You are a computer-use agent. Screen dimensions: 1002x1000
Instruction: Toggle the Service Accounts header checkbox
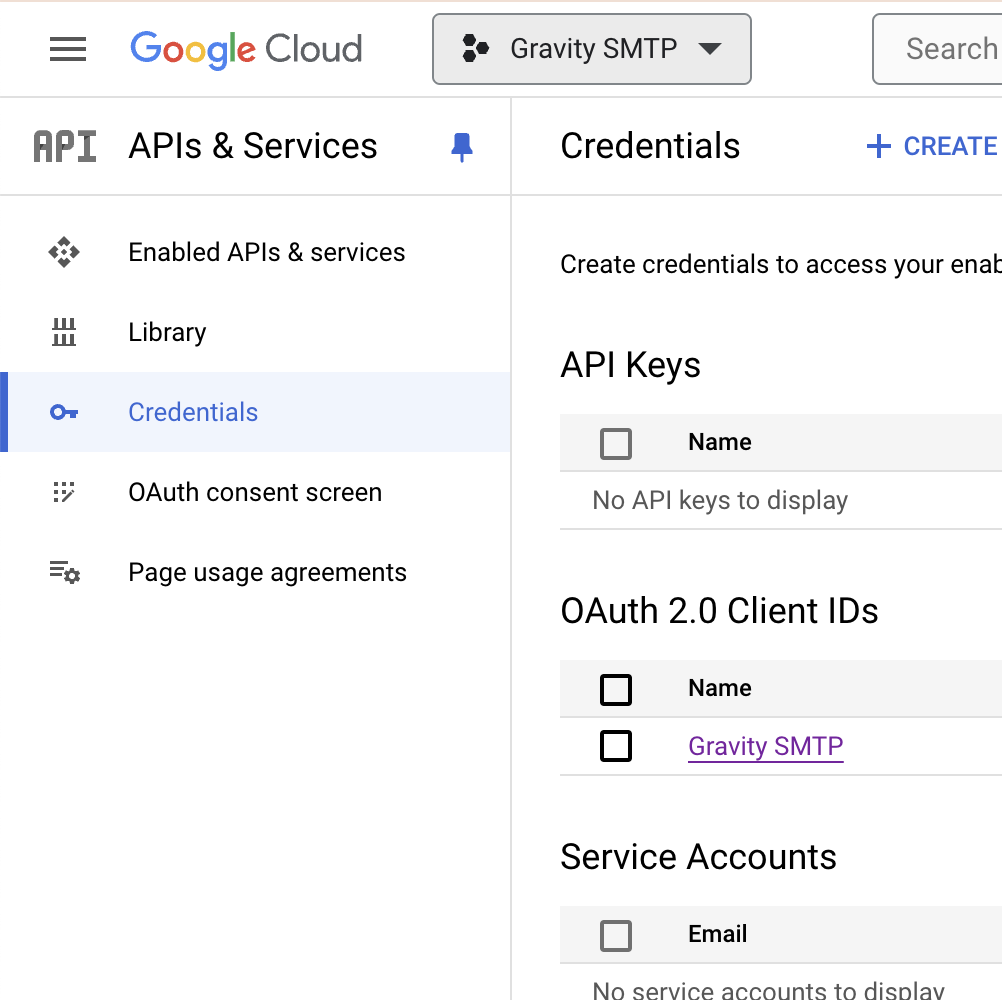point(616,935)
